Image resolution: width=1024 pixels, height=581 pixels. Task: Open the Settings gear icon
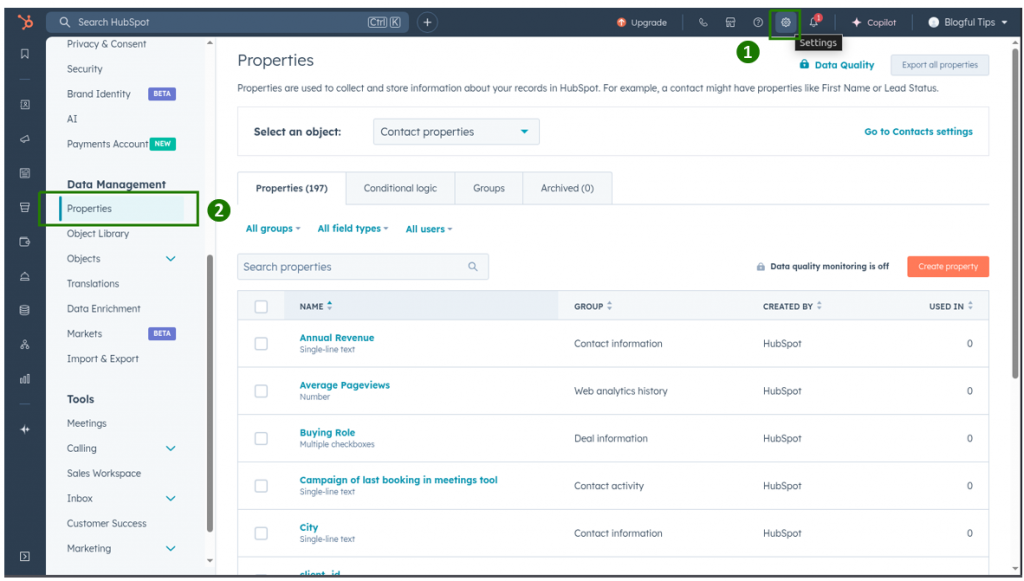pyautogui.click(x=785, y=22)
